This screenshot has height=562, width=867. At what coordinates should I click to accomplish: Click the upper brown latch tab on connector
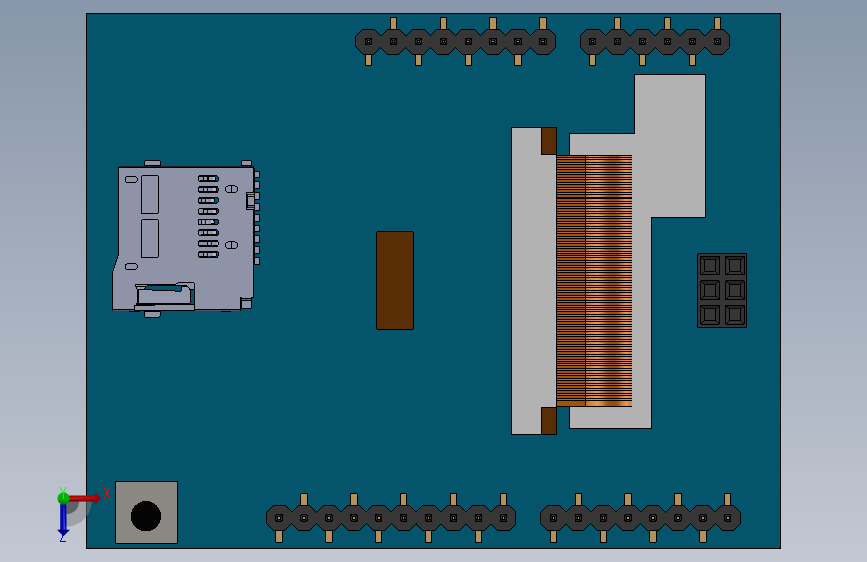549,141
